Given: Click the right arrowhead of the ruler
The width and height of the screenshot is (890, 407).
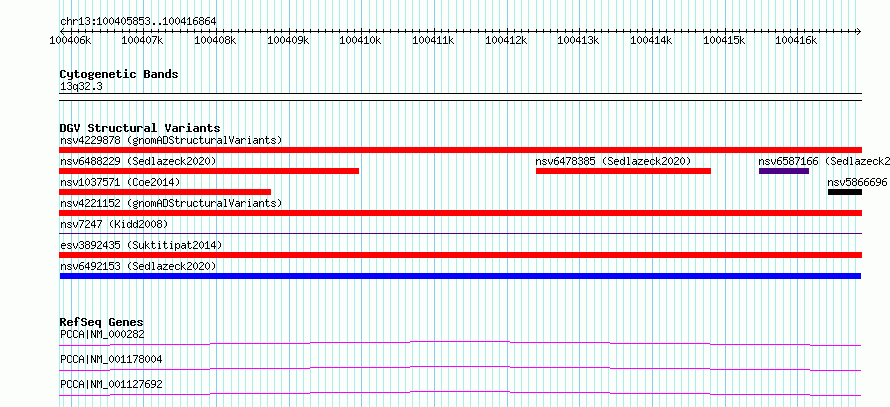Looking at the screenshot, I should tap(858, 31).
